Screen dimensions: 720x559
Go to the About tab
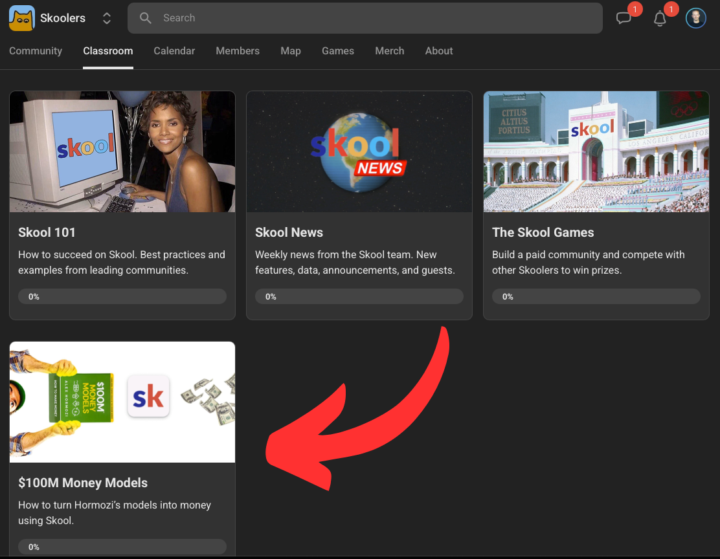coord(439,51)
